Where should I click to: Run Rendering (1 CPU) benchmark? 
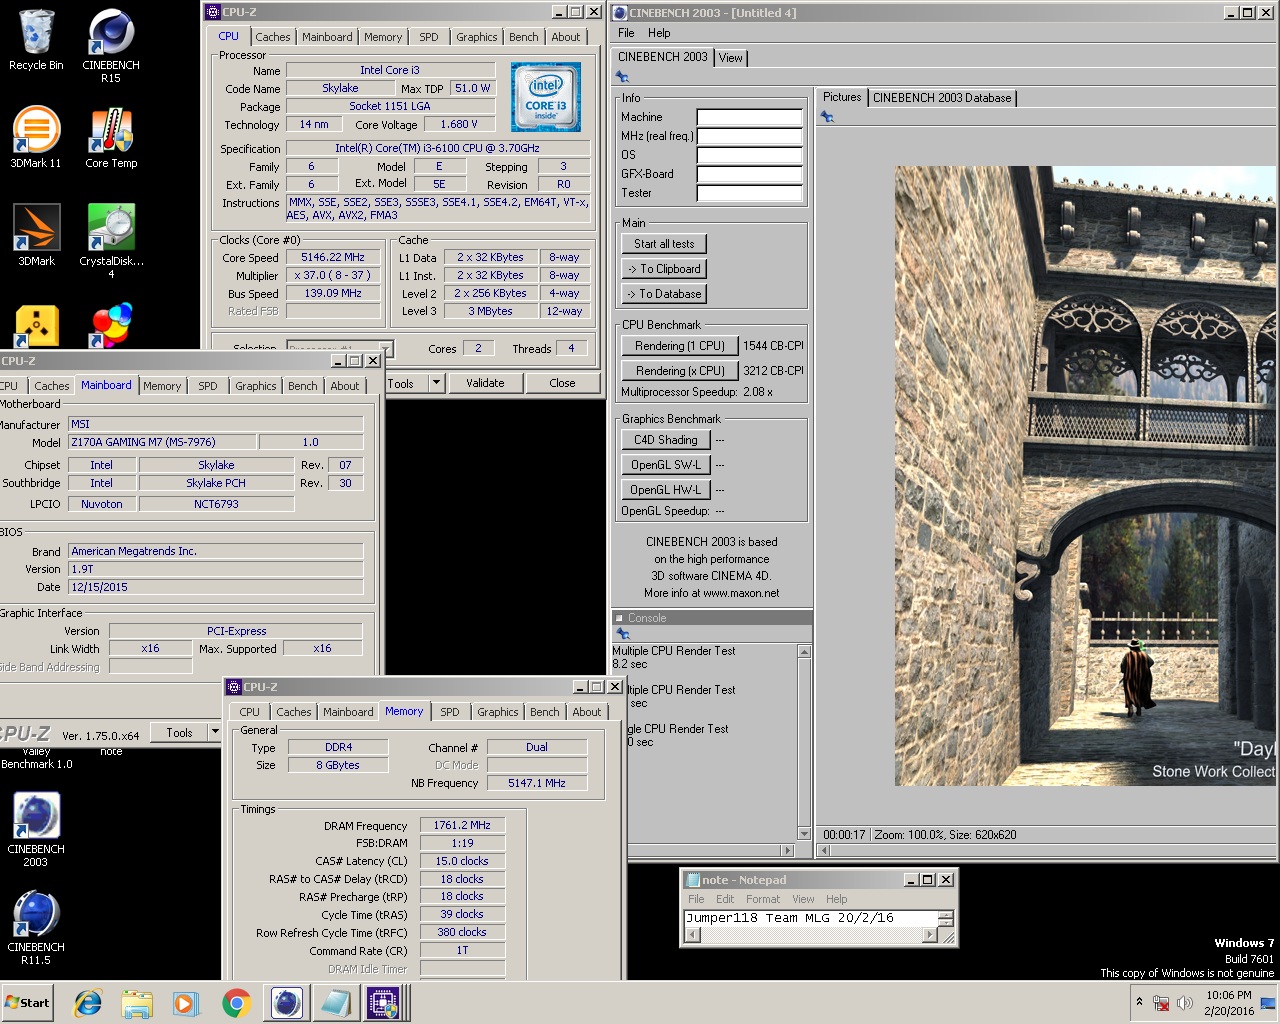point(680,346)
